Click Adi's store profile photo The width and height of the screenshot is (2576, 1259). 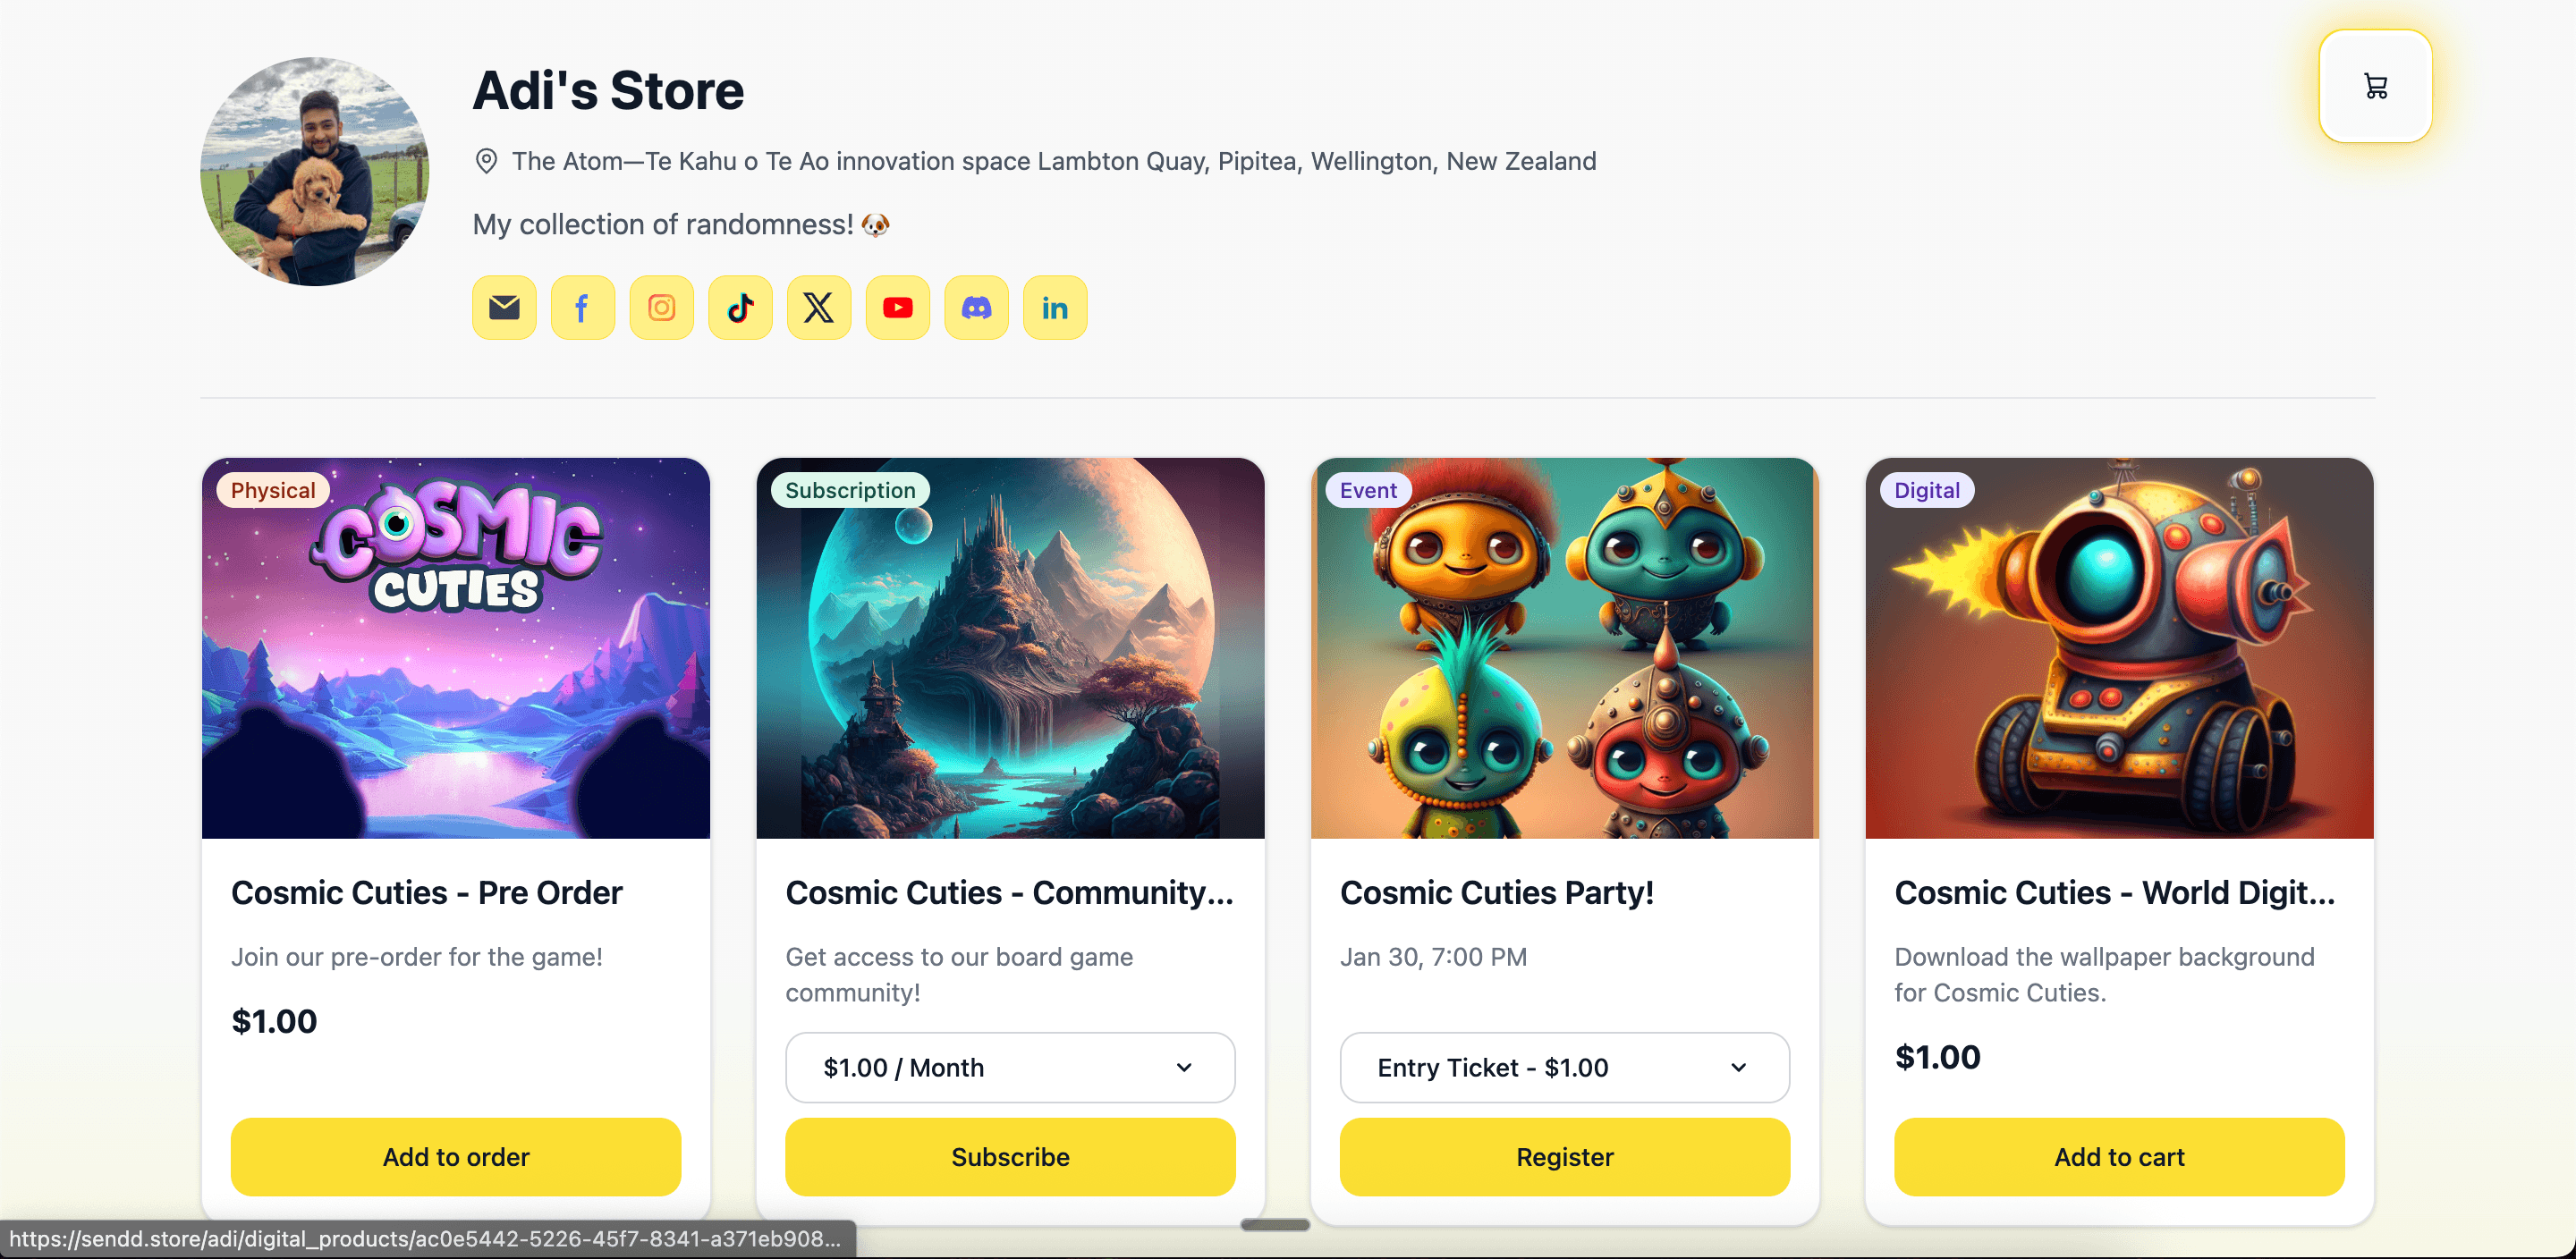point(315,171)
